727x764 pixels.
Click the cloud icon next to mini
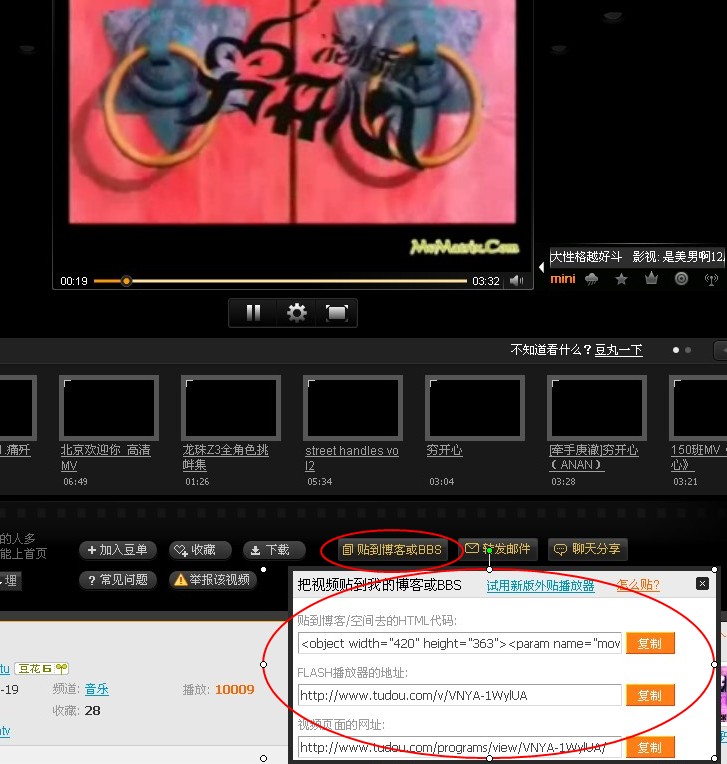[x=592, y=279]
